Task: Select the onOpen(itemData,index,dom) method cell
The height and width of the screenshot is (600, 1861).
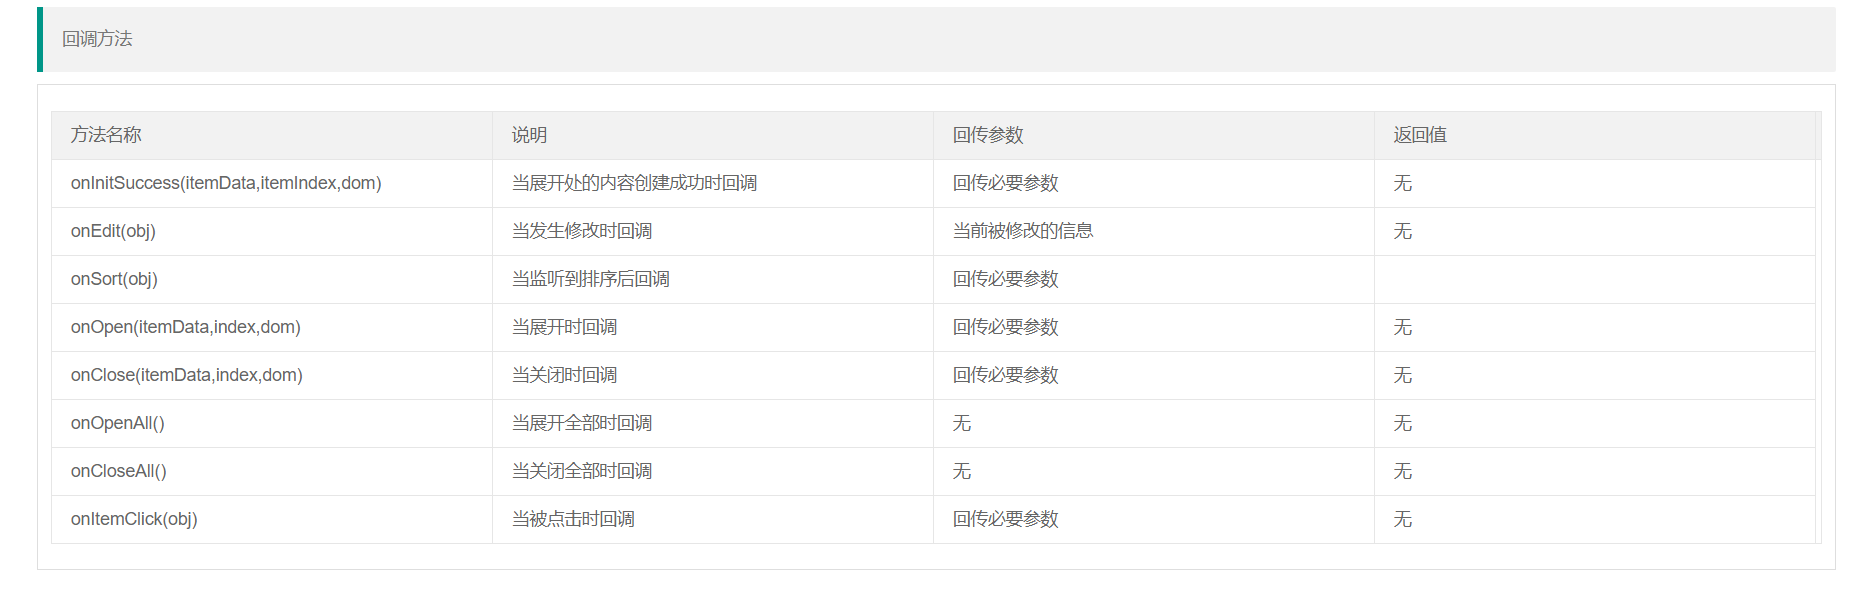Action: [186, 327]
